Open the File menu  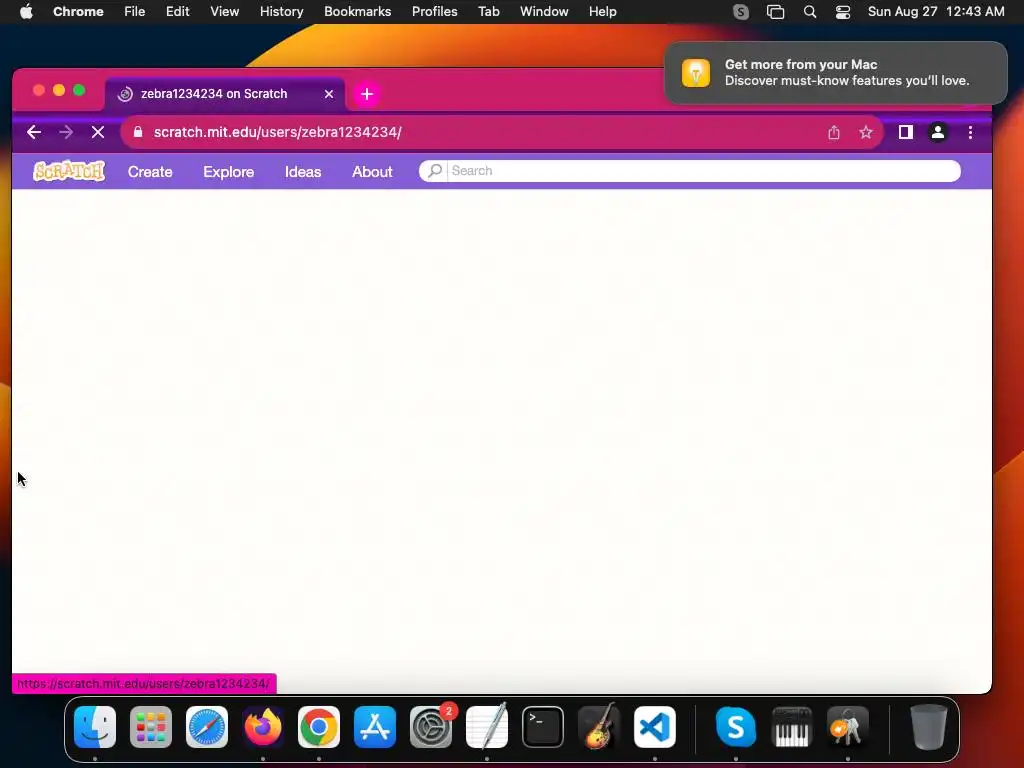[135, 12]
